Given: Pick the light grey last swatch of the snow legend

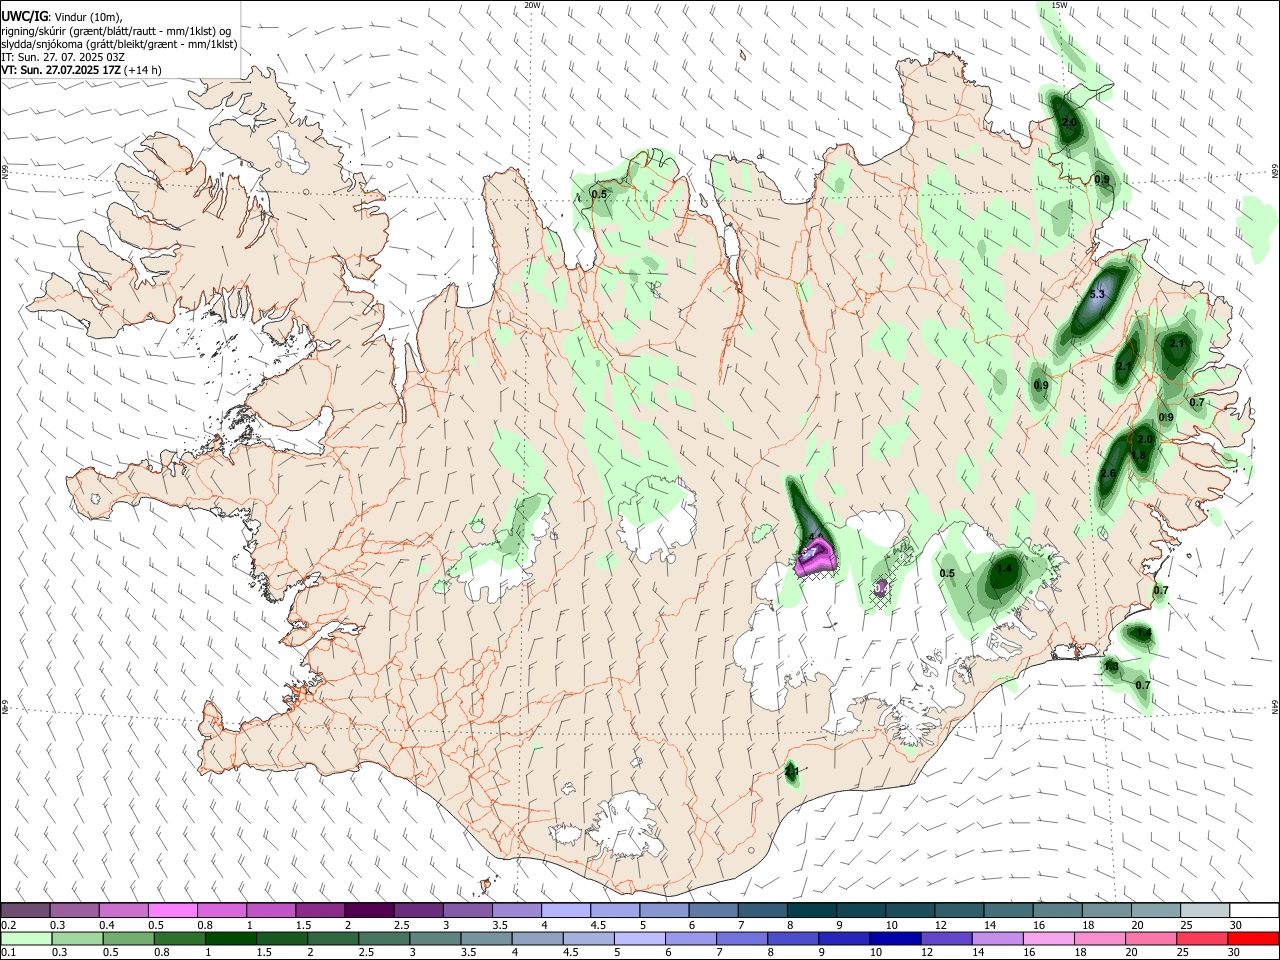Looking at the screenshot, I should [x=1205, y=911].
